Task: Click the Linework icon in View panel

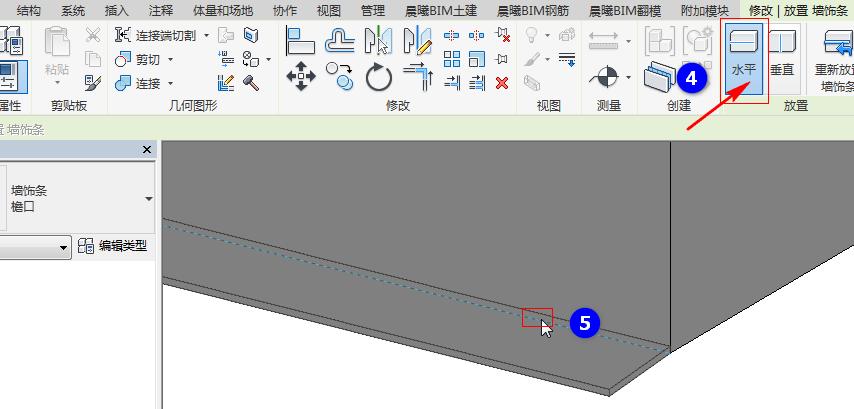Action: [x=567, y=59]
